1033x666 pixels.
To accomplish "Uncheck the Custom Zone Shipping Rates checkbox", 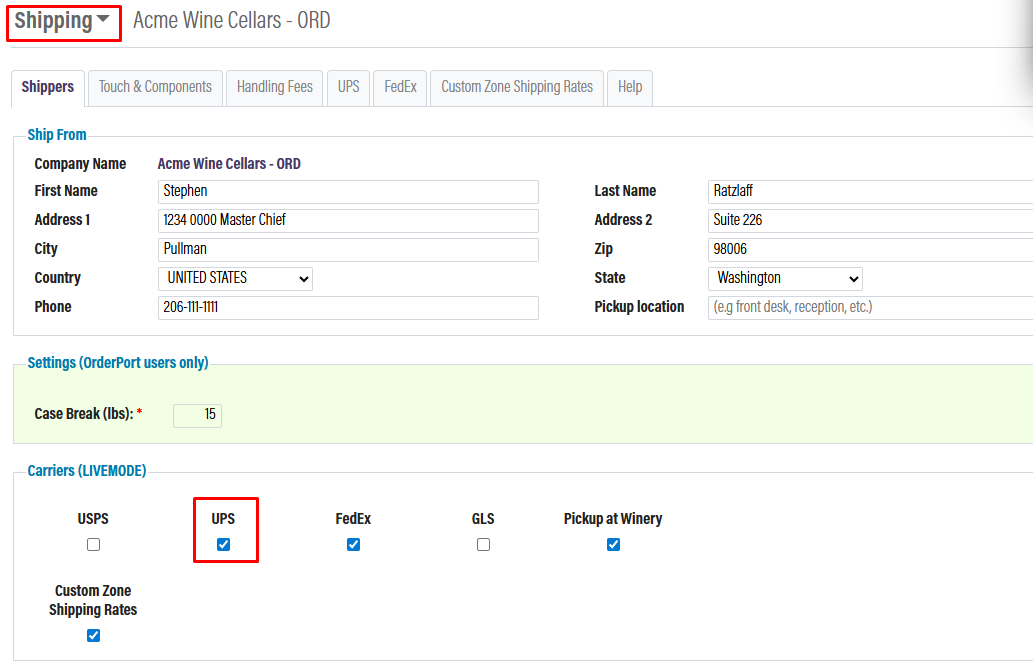I will click(94, 636).
